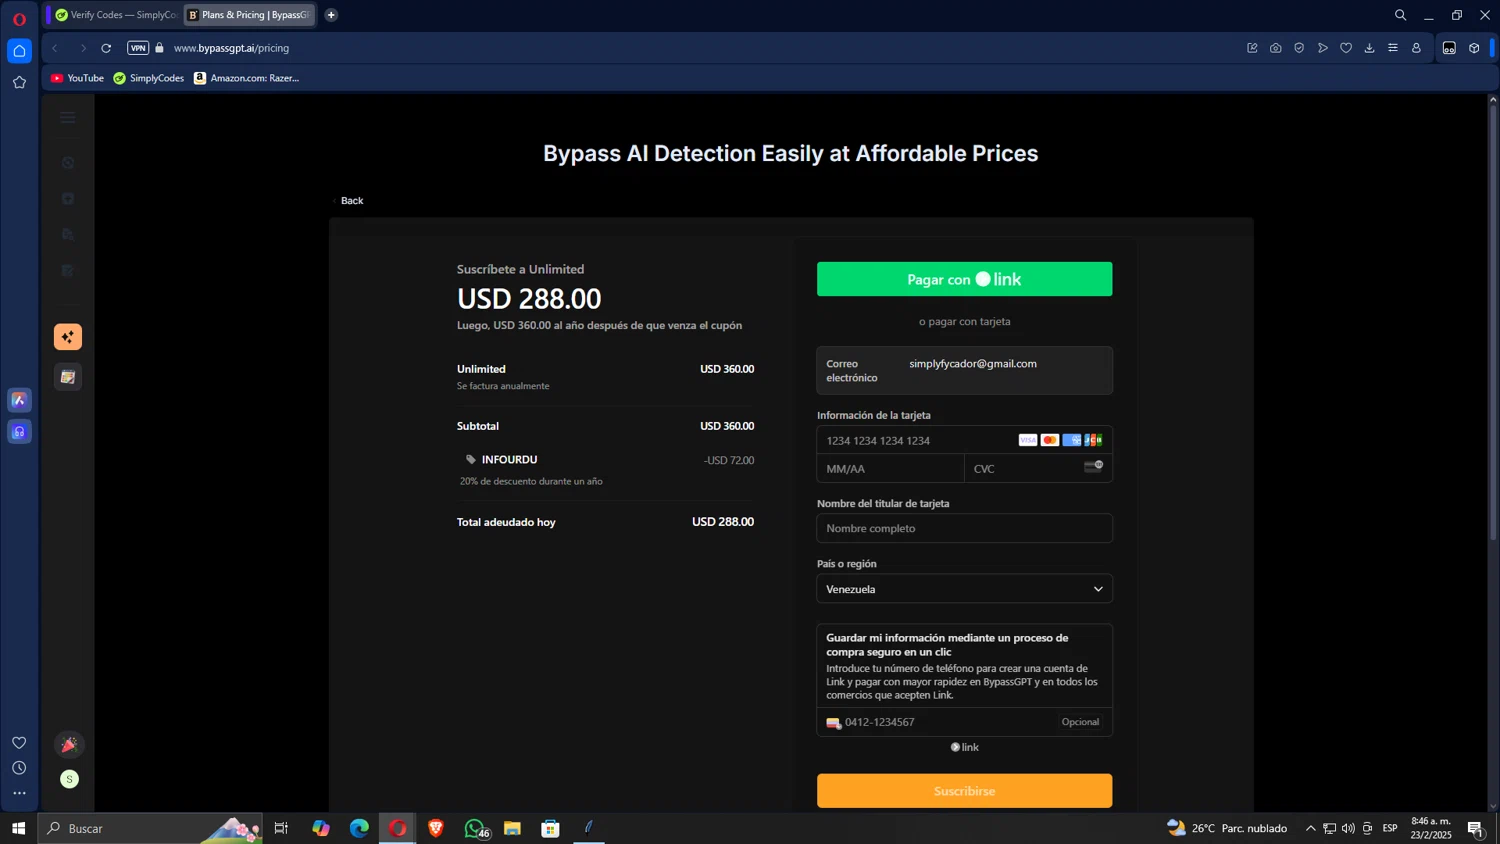1500x844 pixels.
Task: Take a snapshot with camera icon
Action: [x=1276, y=48]
